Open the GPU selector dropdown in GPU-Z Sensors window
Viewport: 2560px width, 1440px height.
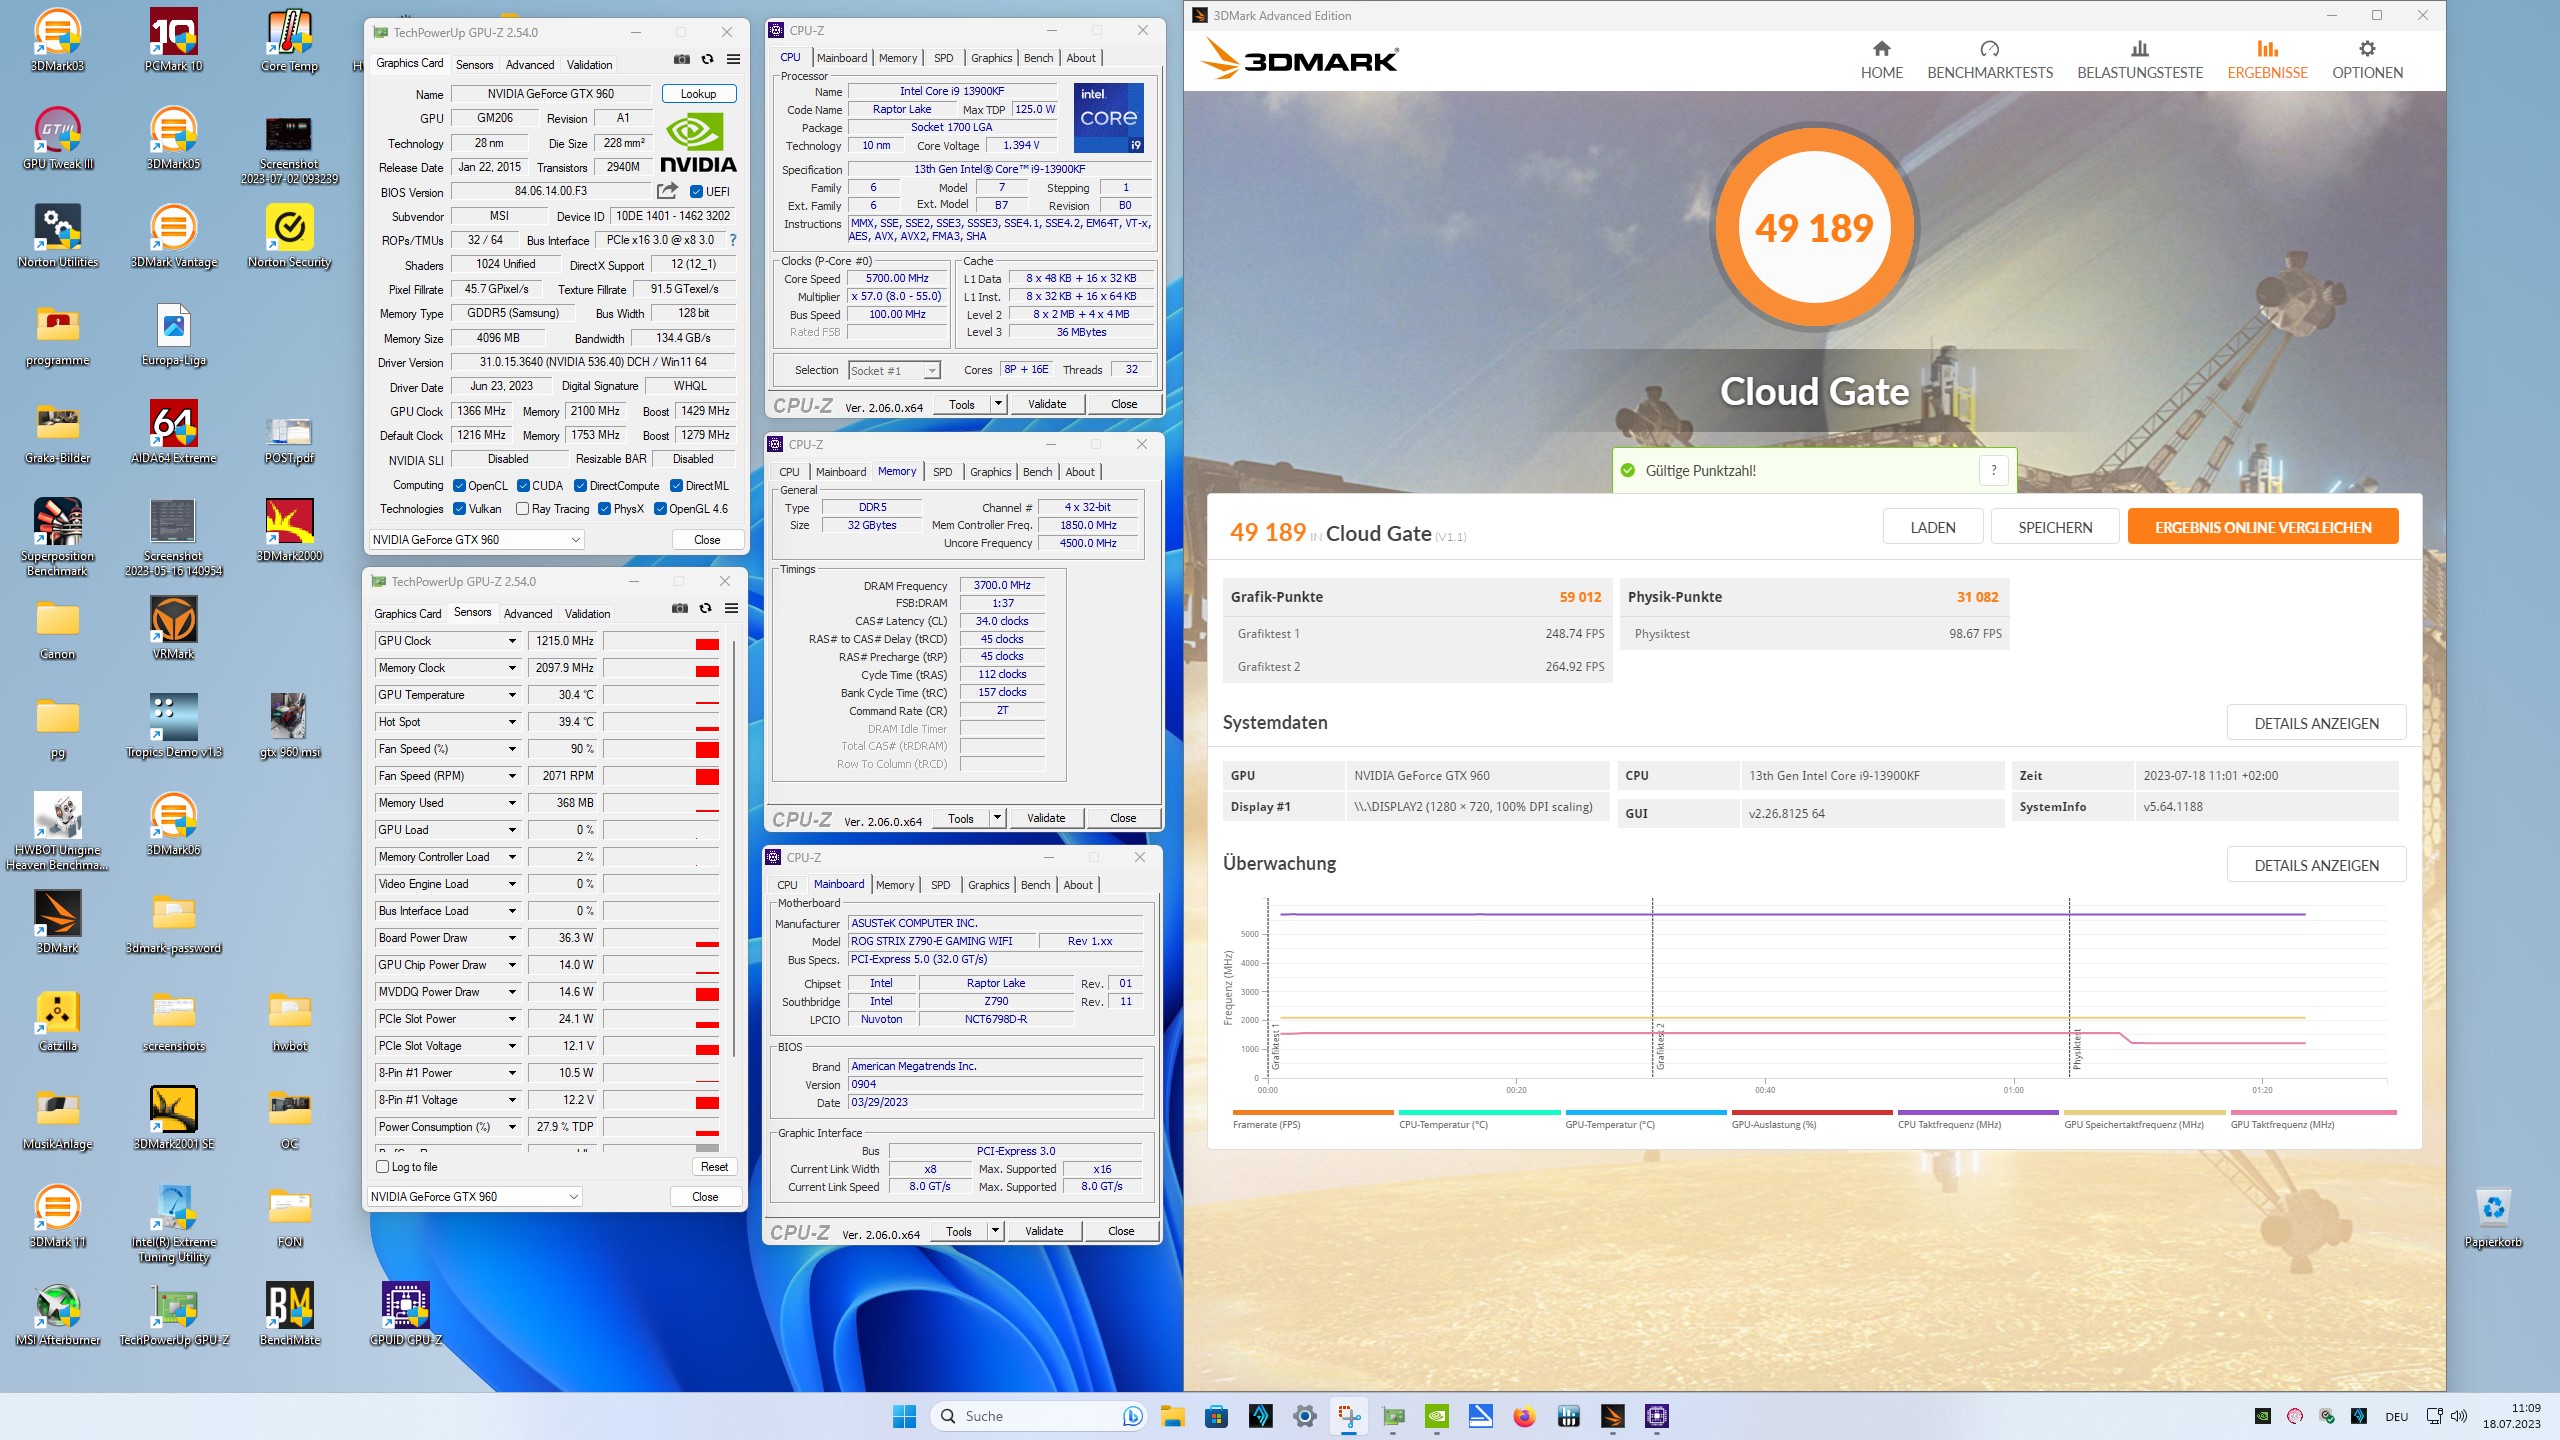pyautogui.click(x=474, y=1197)
